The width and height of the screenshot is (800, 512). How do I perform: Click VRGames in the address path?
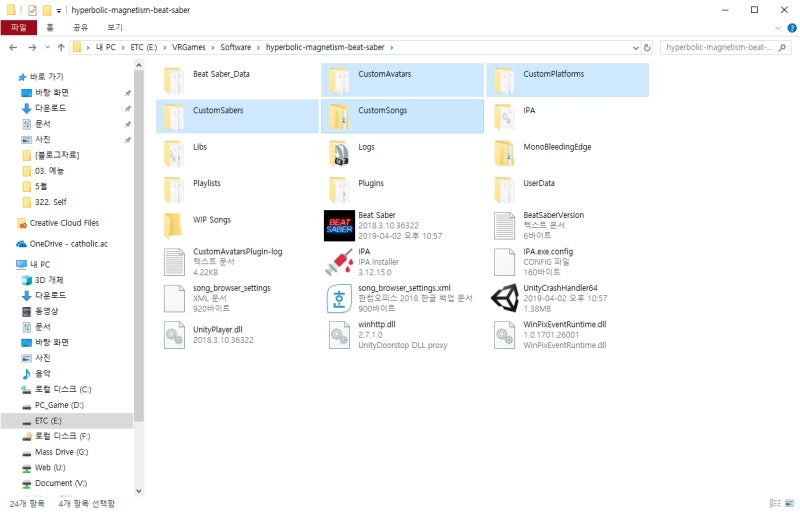tap(188, 47)
